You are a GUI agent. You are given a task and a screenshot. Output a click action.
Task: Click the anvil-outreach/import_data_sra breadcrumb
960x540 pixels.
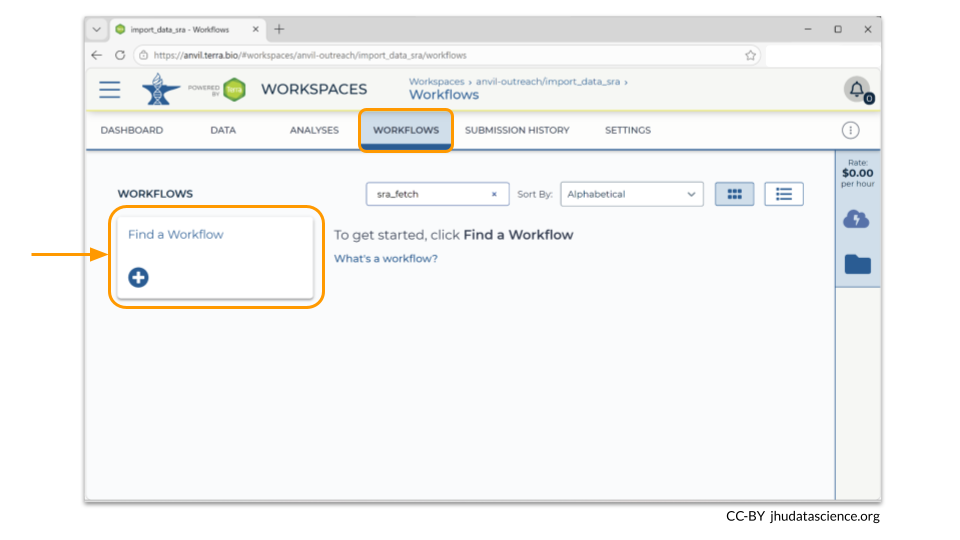(x=548, y=81)
